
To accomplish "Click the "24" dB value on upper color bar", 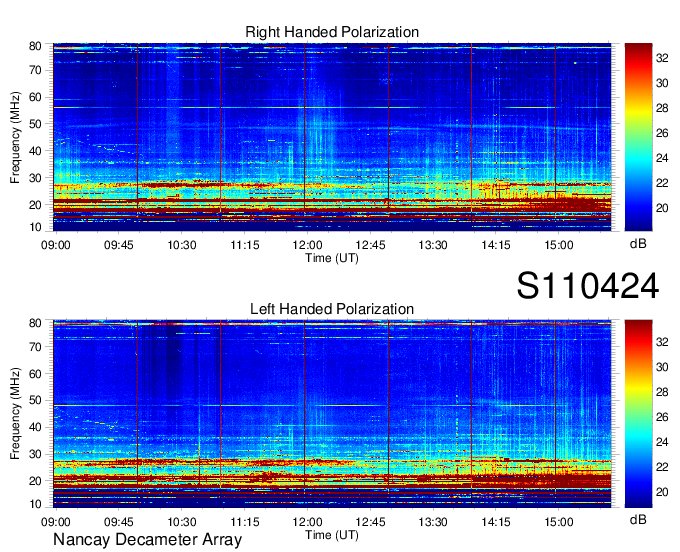I will 662,158.
